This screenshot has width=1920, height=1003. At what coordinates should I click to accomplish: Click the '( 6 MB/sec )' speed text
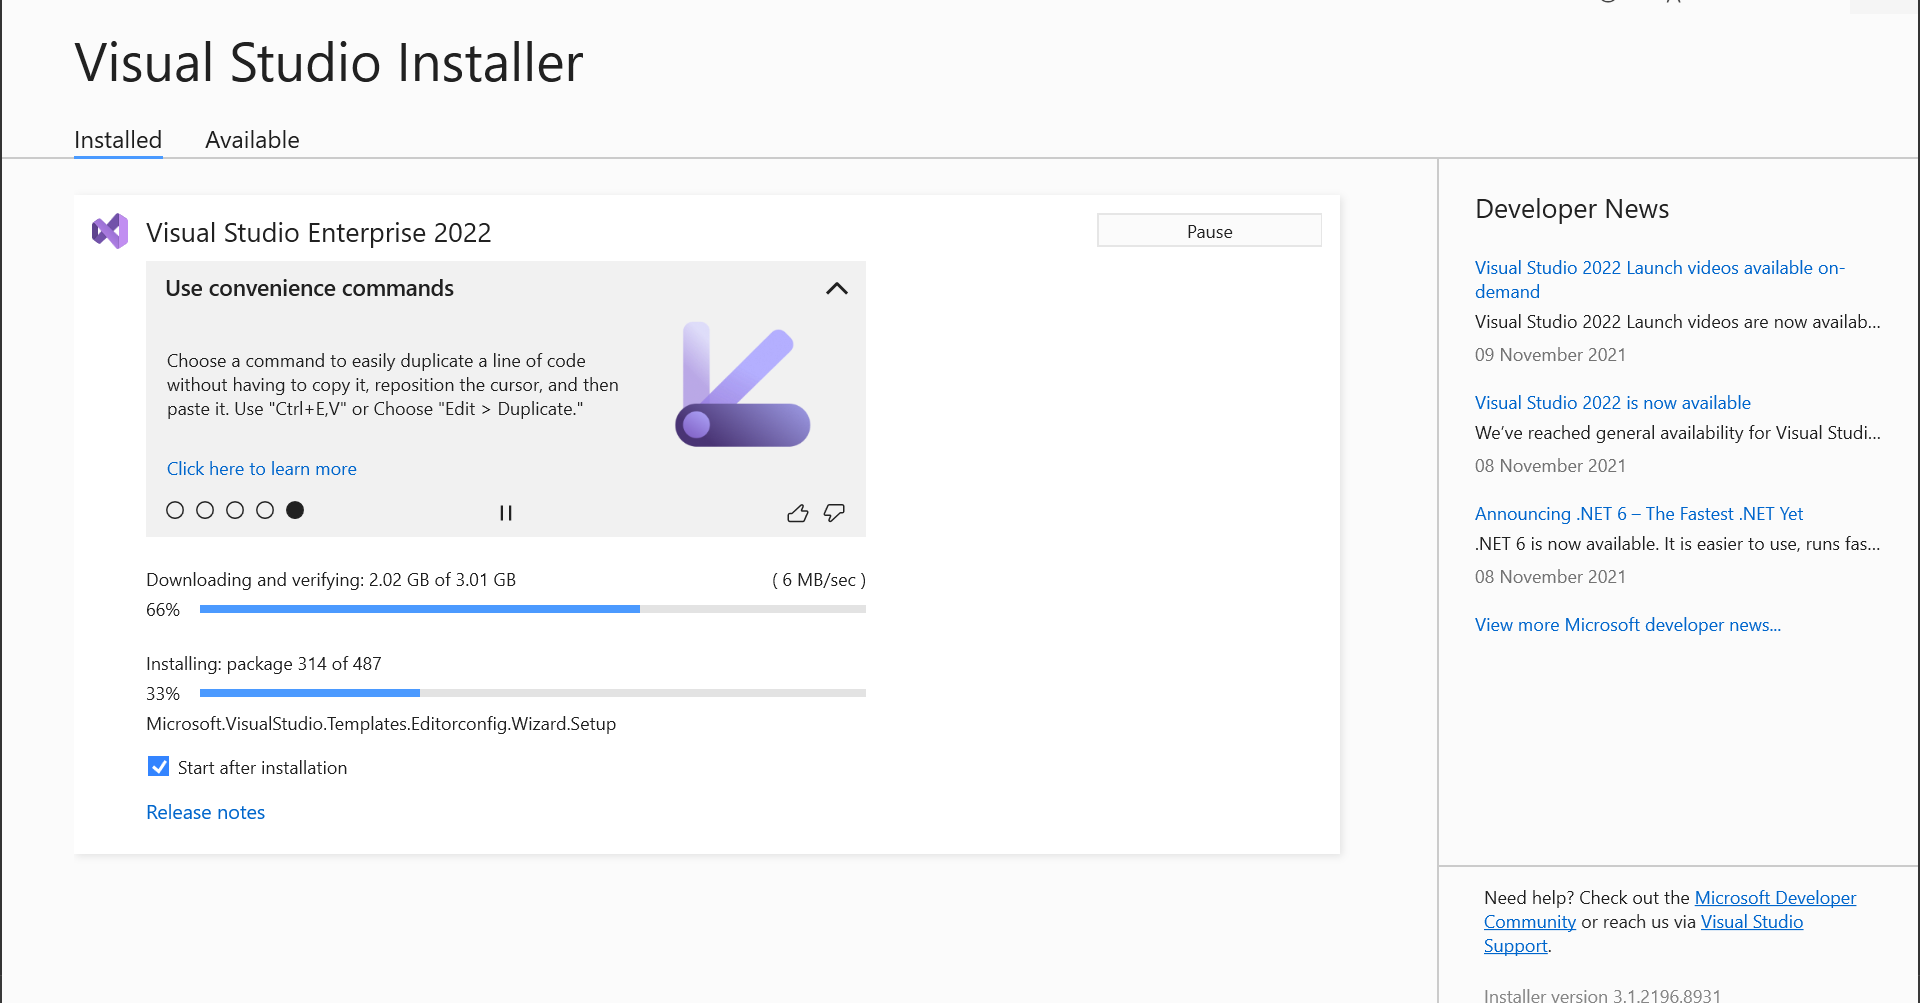[819, 580]
